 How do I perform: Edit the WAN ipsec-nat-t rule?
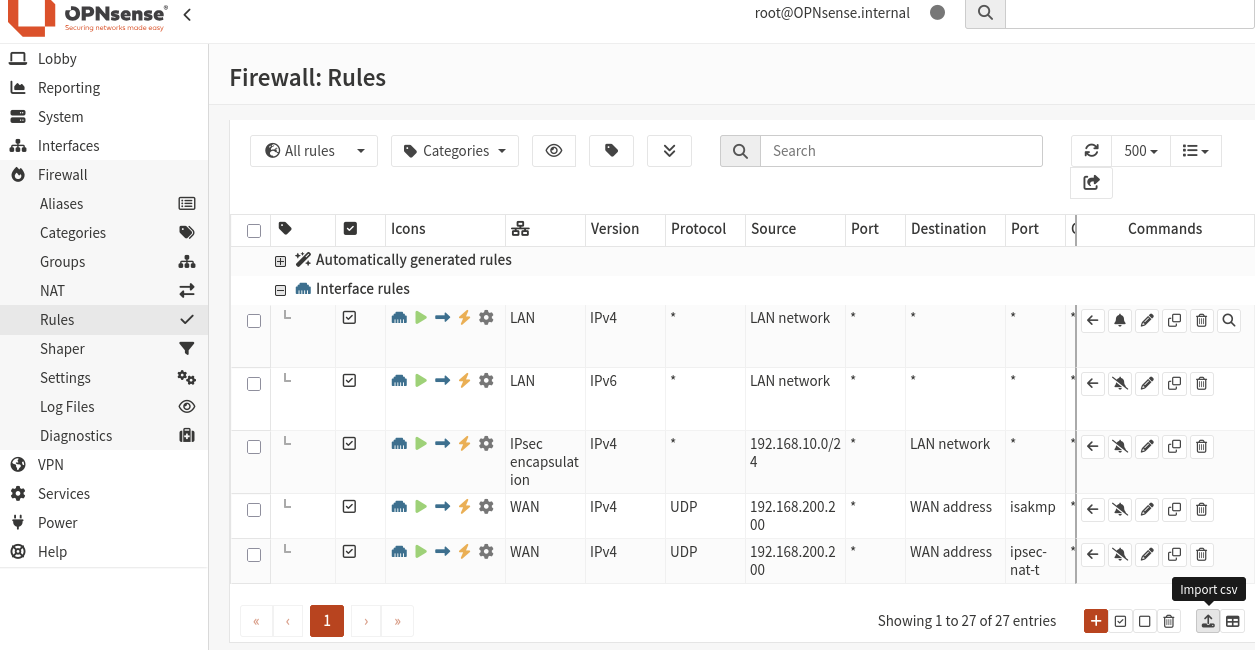pos(1147,555)
